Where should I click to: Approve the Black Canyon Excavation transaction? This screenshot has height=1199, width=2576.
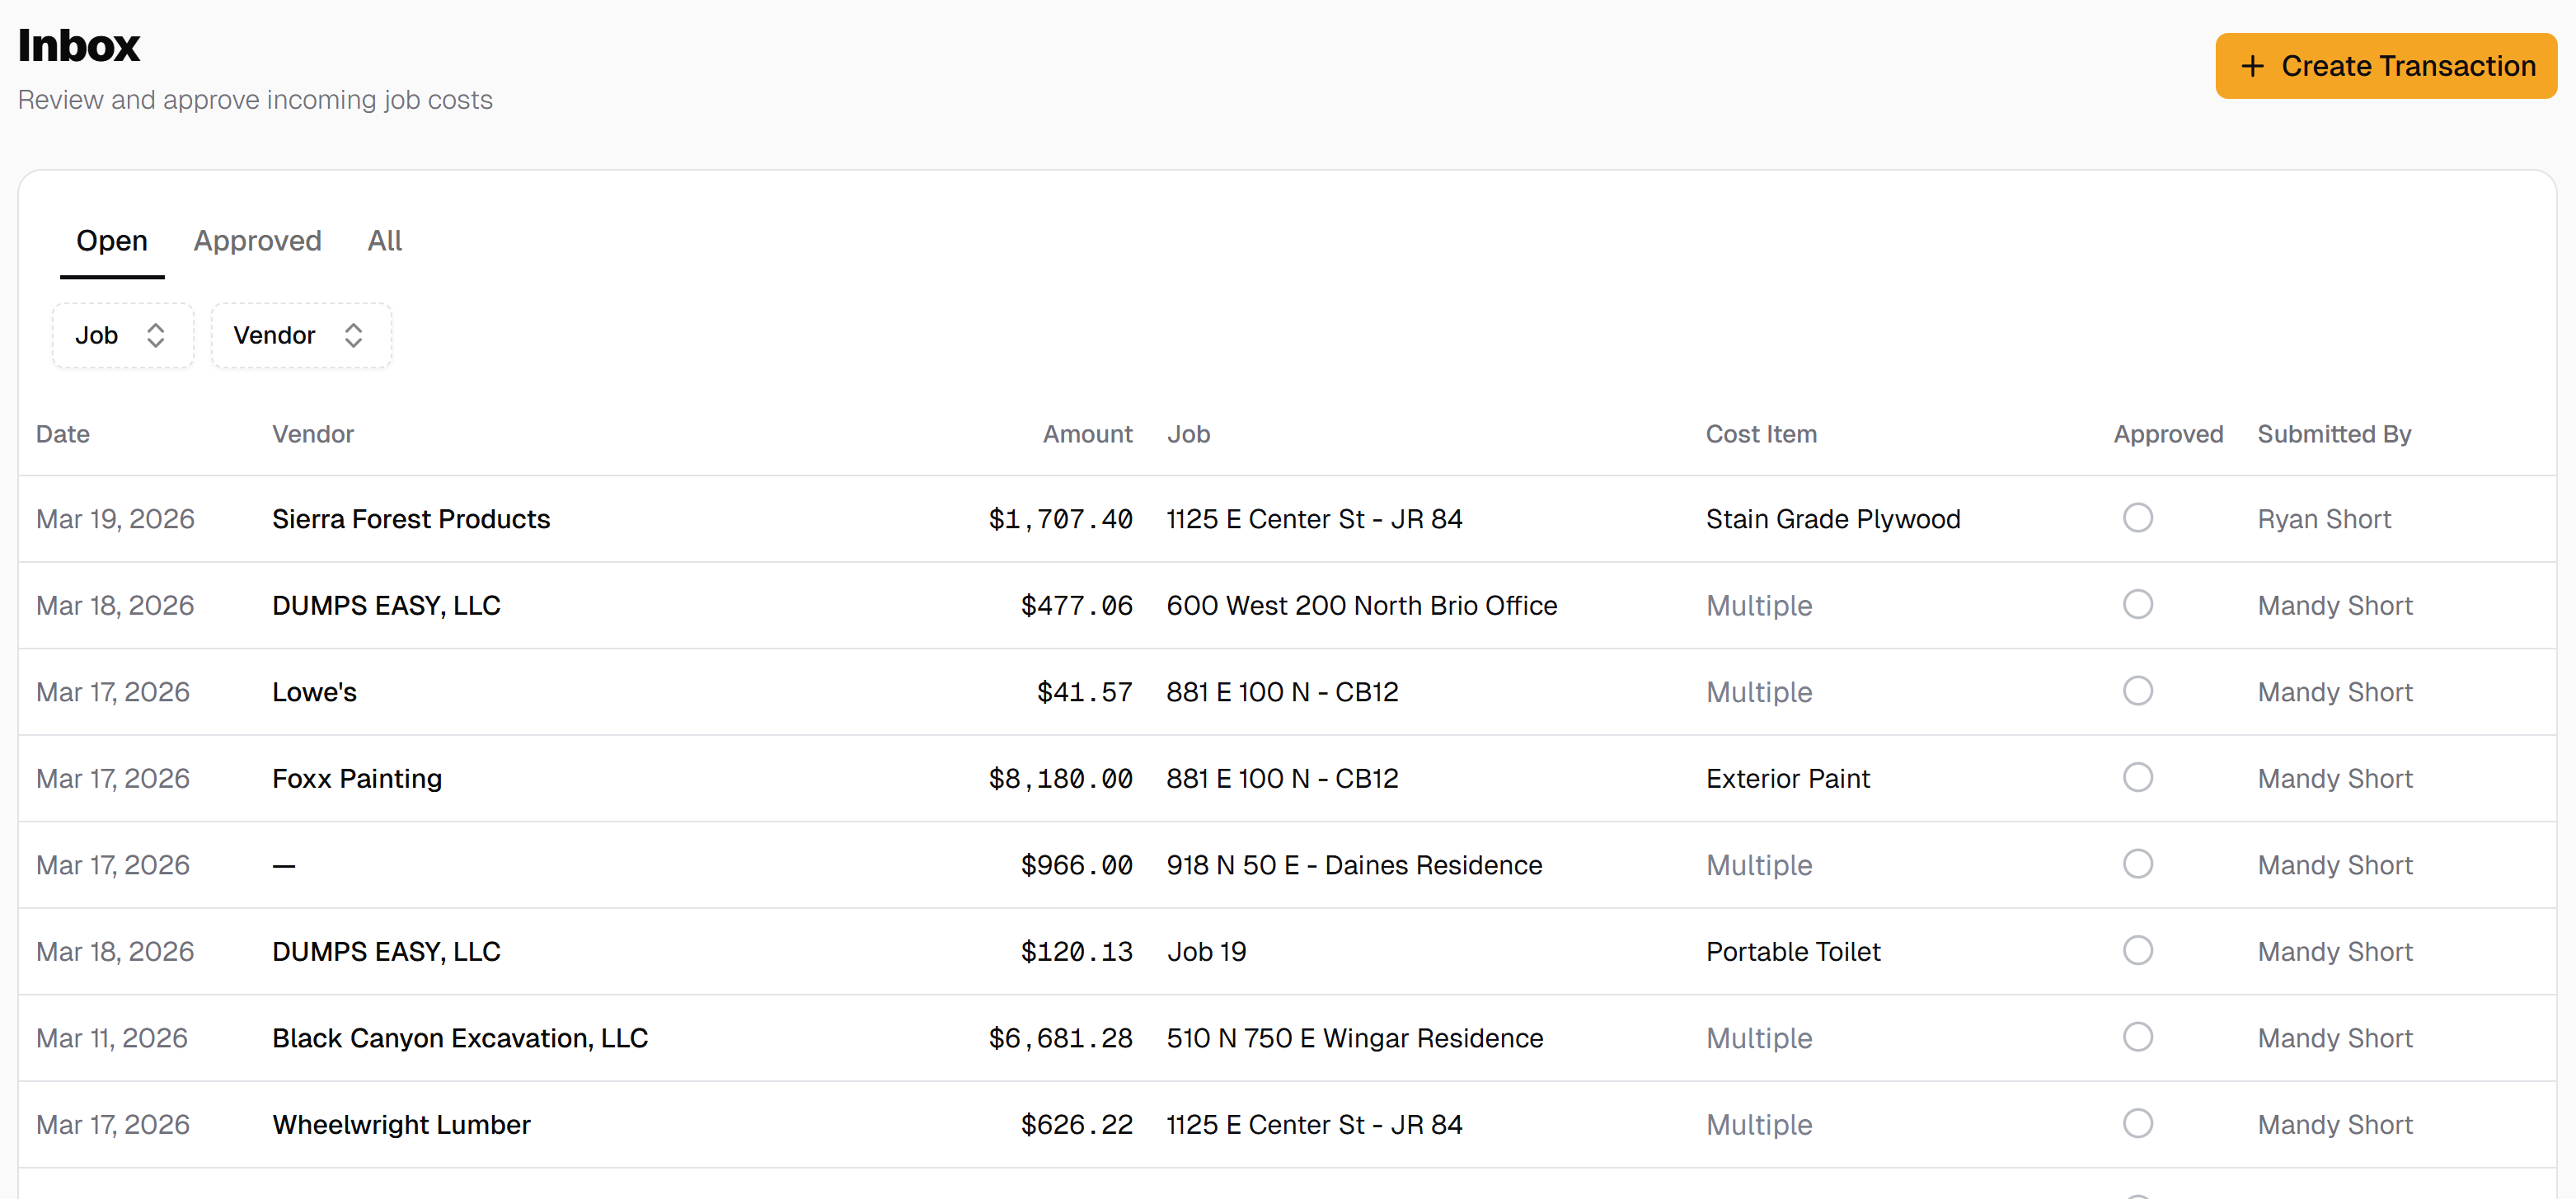[x=2138, y=1037]
